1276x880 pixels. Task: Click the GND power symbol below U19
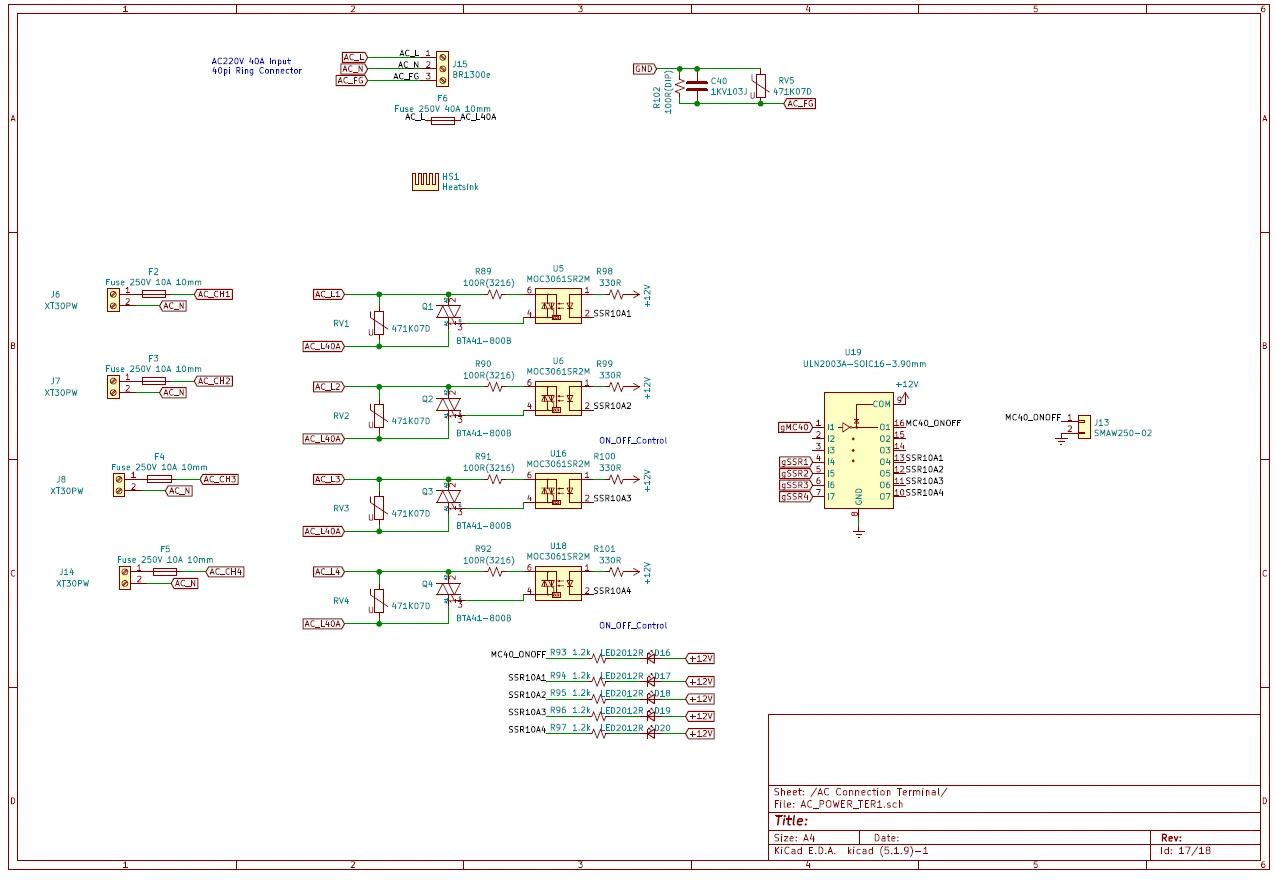[x=858, y=531]
